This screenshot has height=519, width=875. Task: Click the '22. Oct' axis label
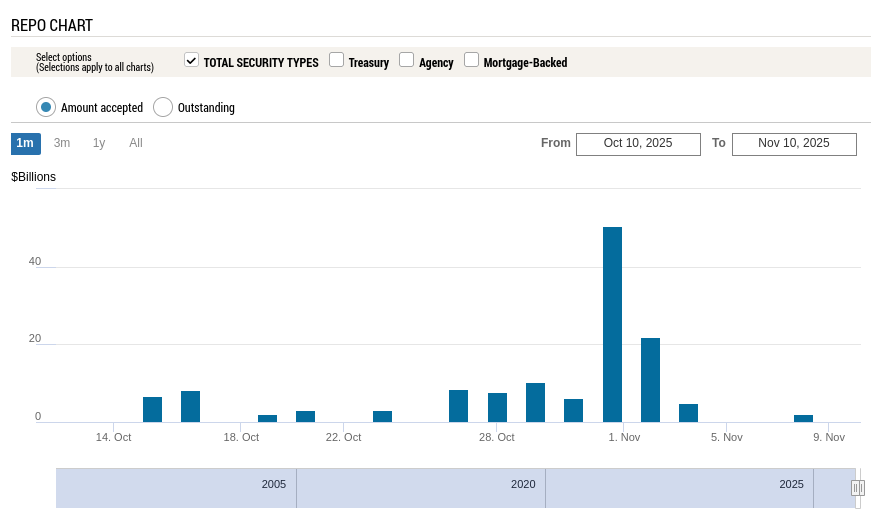[343, 438]
